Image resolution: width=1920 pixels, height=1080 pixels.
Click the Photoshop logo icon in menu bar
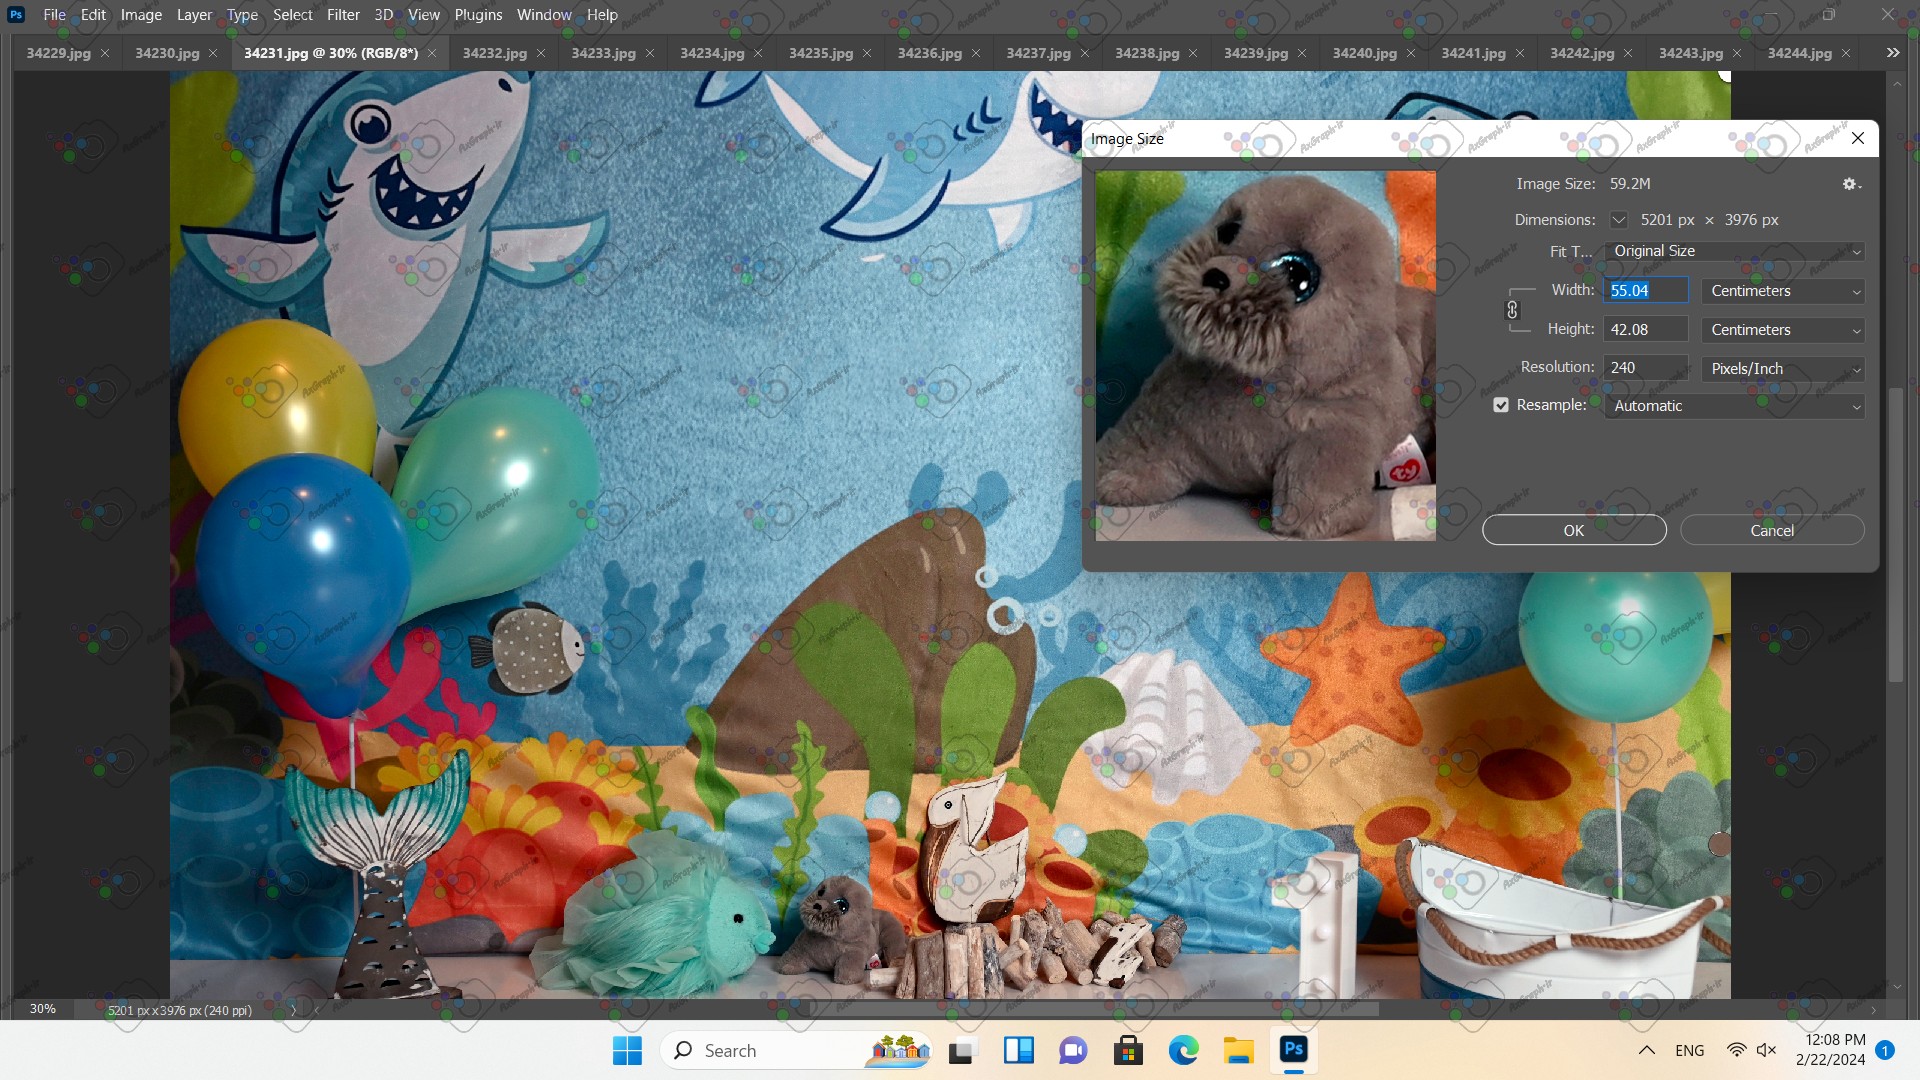16,15
